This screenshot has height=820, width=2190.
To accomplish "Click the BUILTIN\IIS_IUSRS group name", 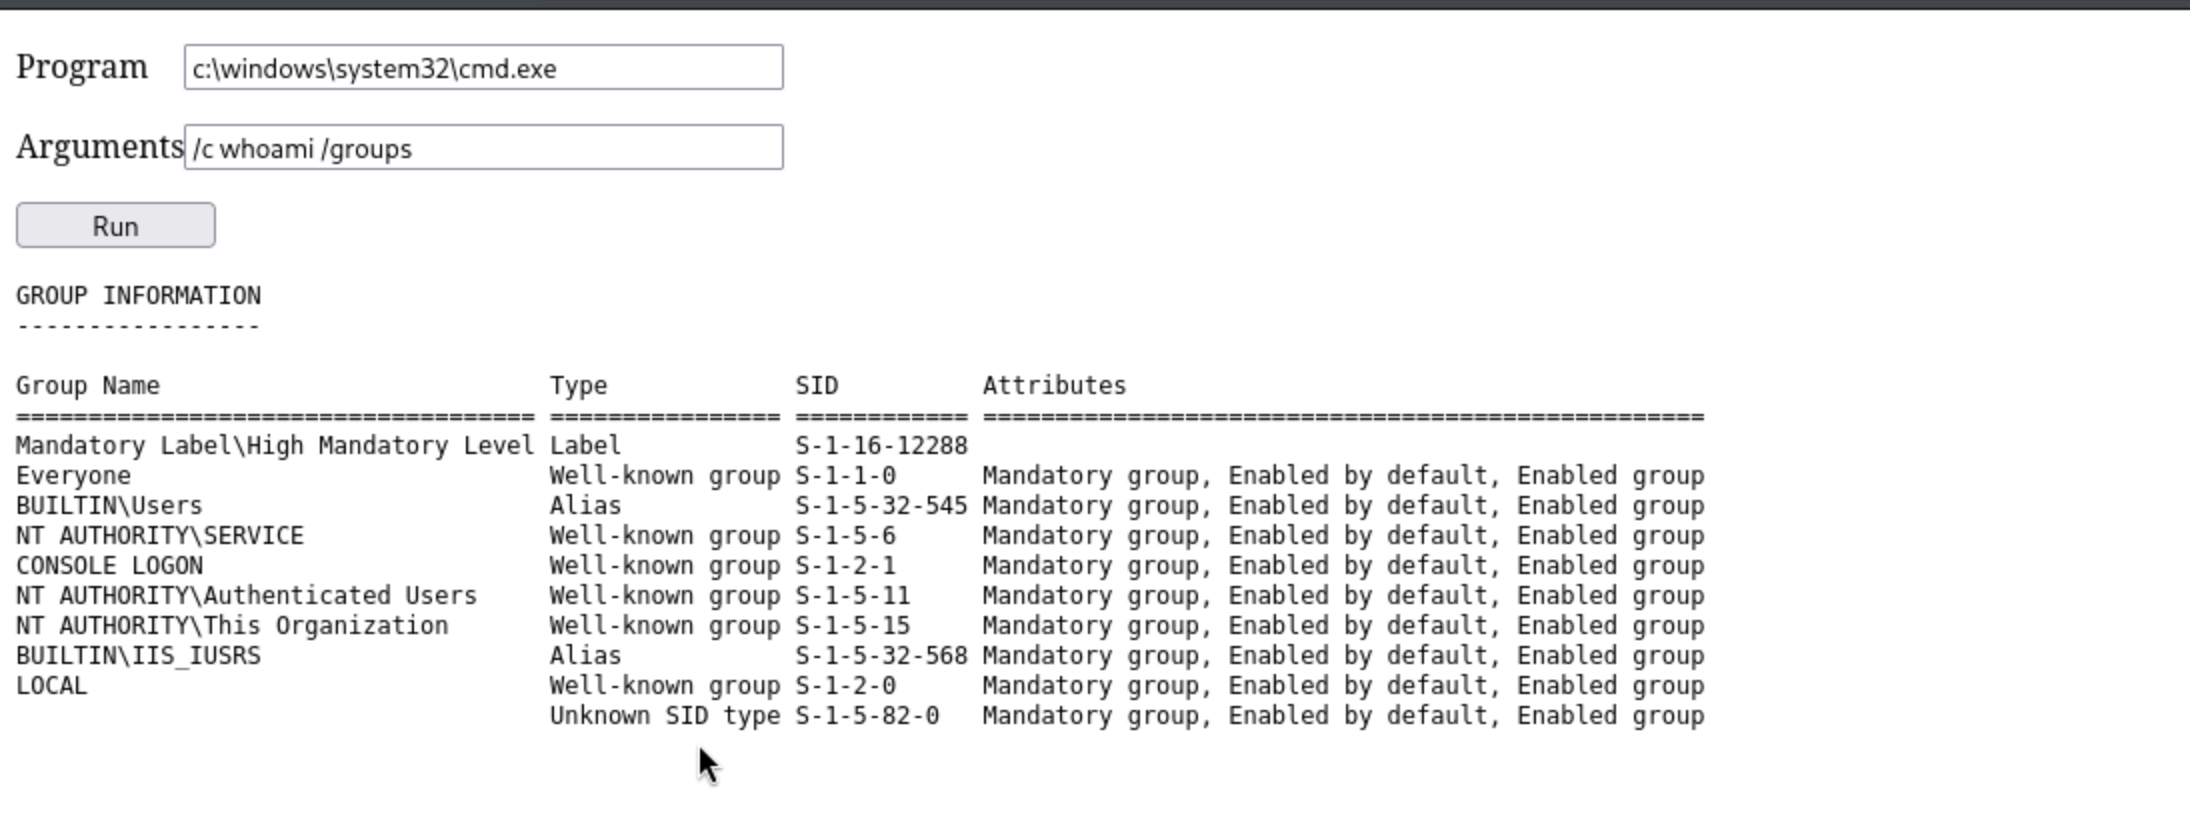I will [138, 656].
